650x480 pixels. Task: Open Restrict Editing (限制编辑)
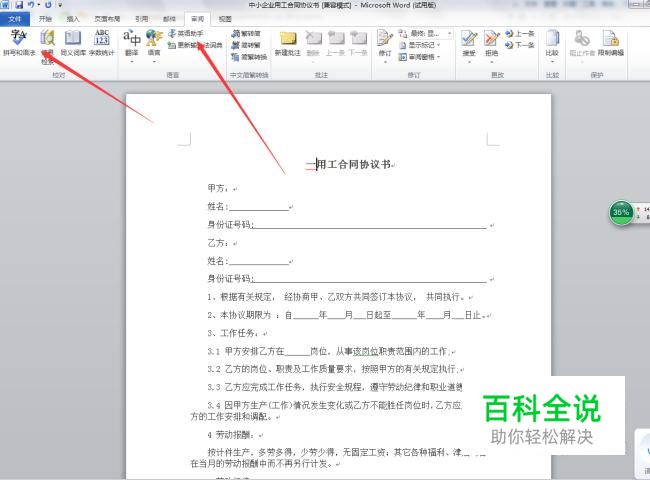pyautogui.click(x=611, y=43)
